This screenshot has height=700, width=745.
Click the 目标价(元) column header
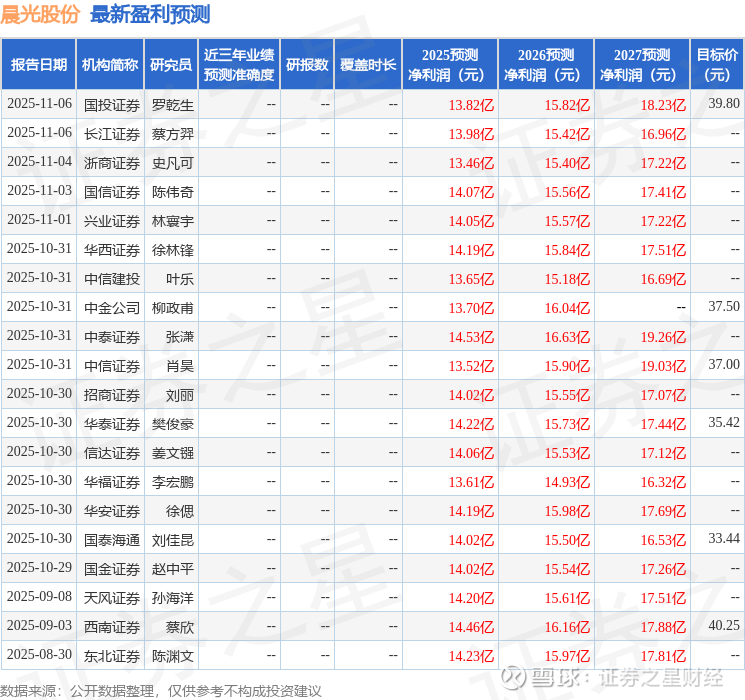coord(717,64)
